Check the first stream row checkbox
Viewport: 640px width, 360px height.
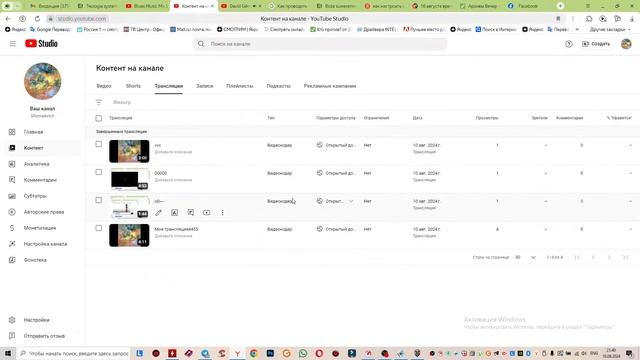coord(99,144)
